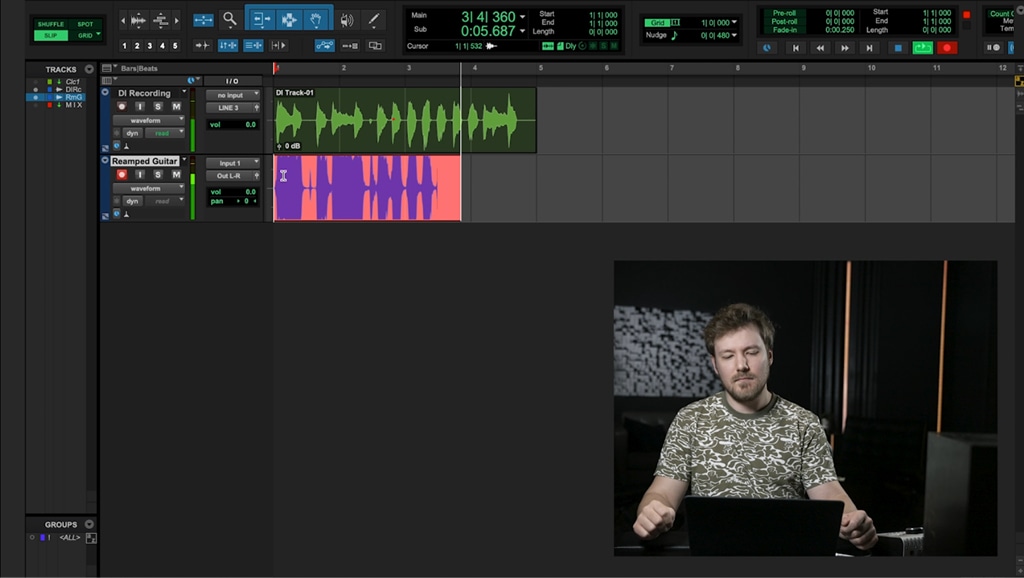Switch to Spot edit mode
This screenshot has height=578, width=1024.
tap(86, 24)
